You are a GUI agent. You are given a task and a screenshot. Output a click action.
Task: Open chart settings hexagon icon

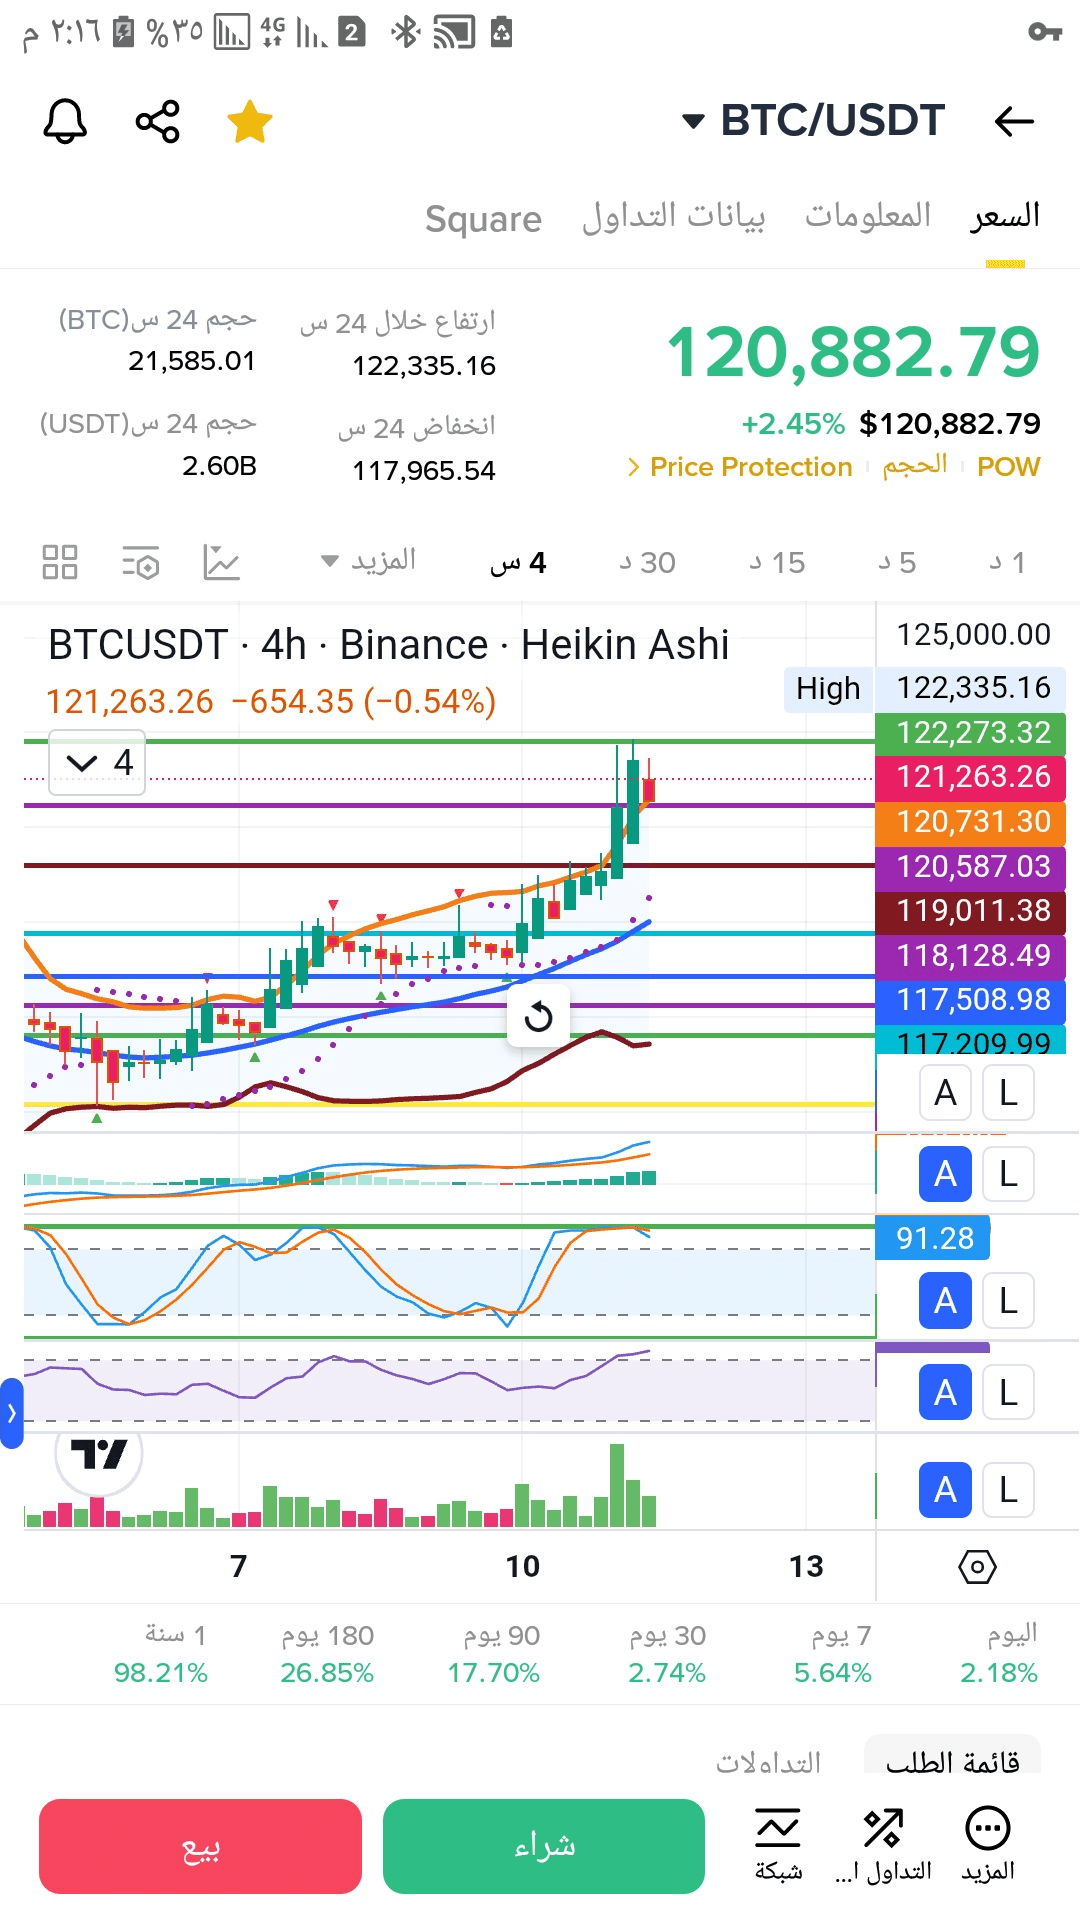[x=977, y=1567]
